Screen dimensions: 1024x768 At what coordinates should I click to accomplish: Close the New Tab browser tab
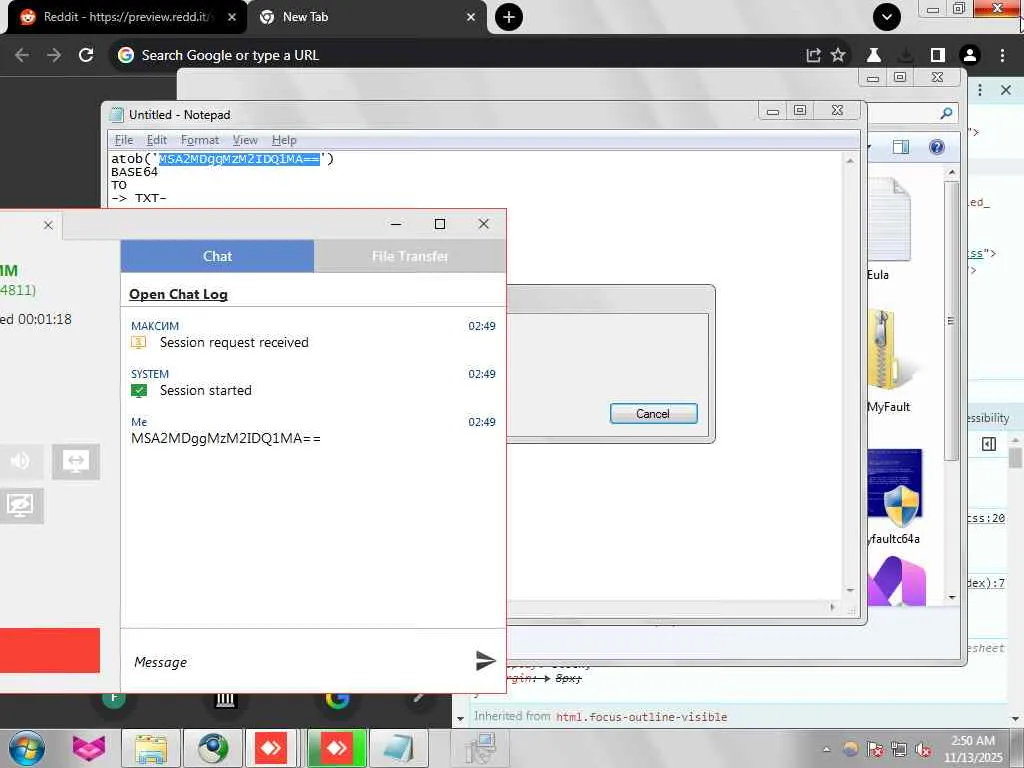click(x=471, y=17)
